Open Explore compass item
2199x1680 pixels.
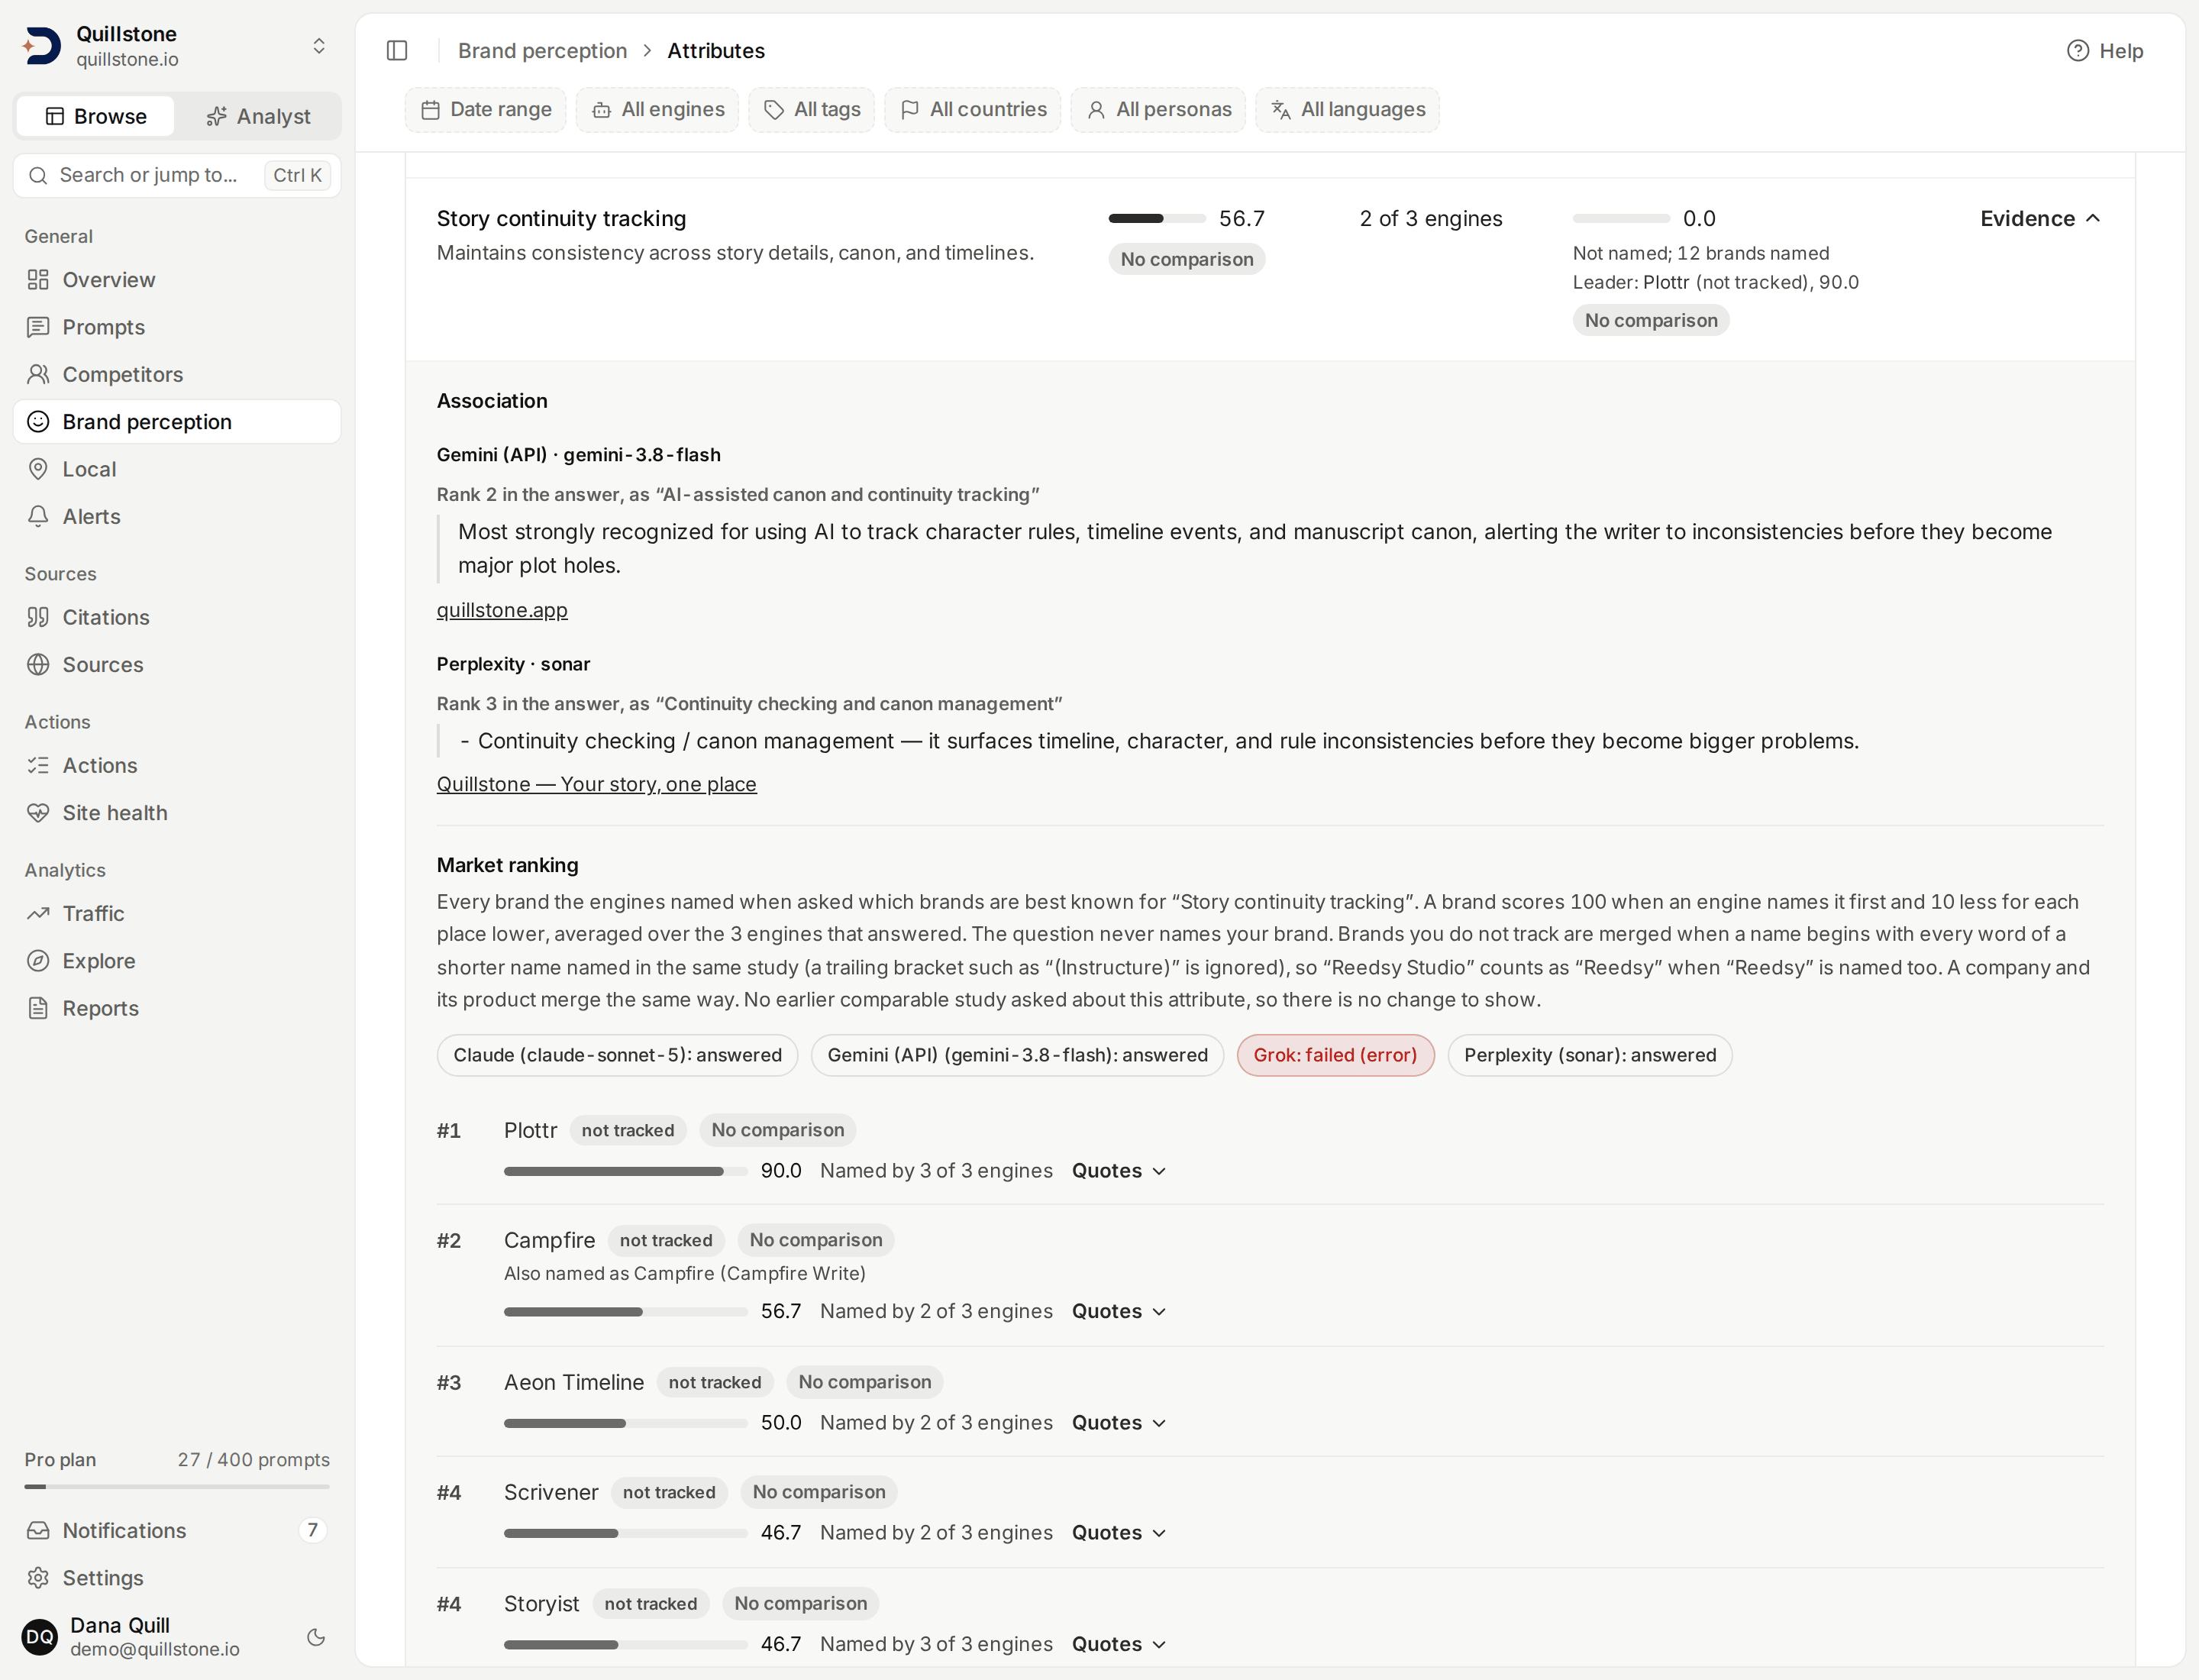177,961
